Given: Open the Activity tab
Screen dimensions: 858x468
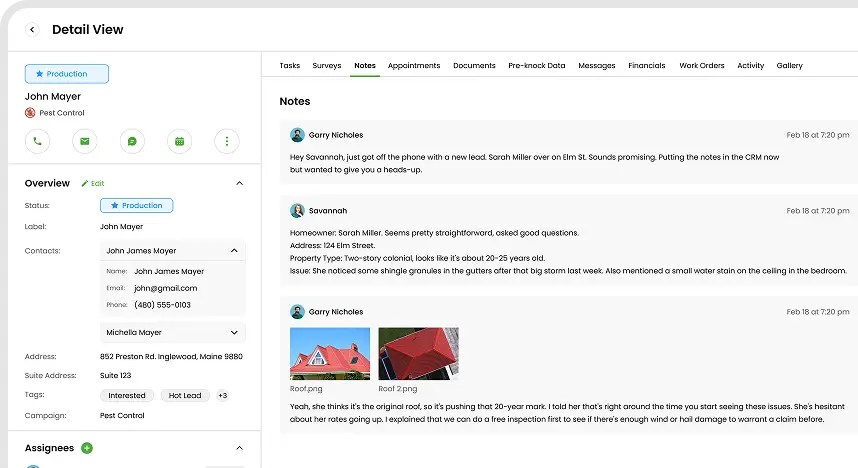Looking at the screenshot, I should (750, 66).
